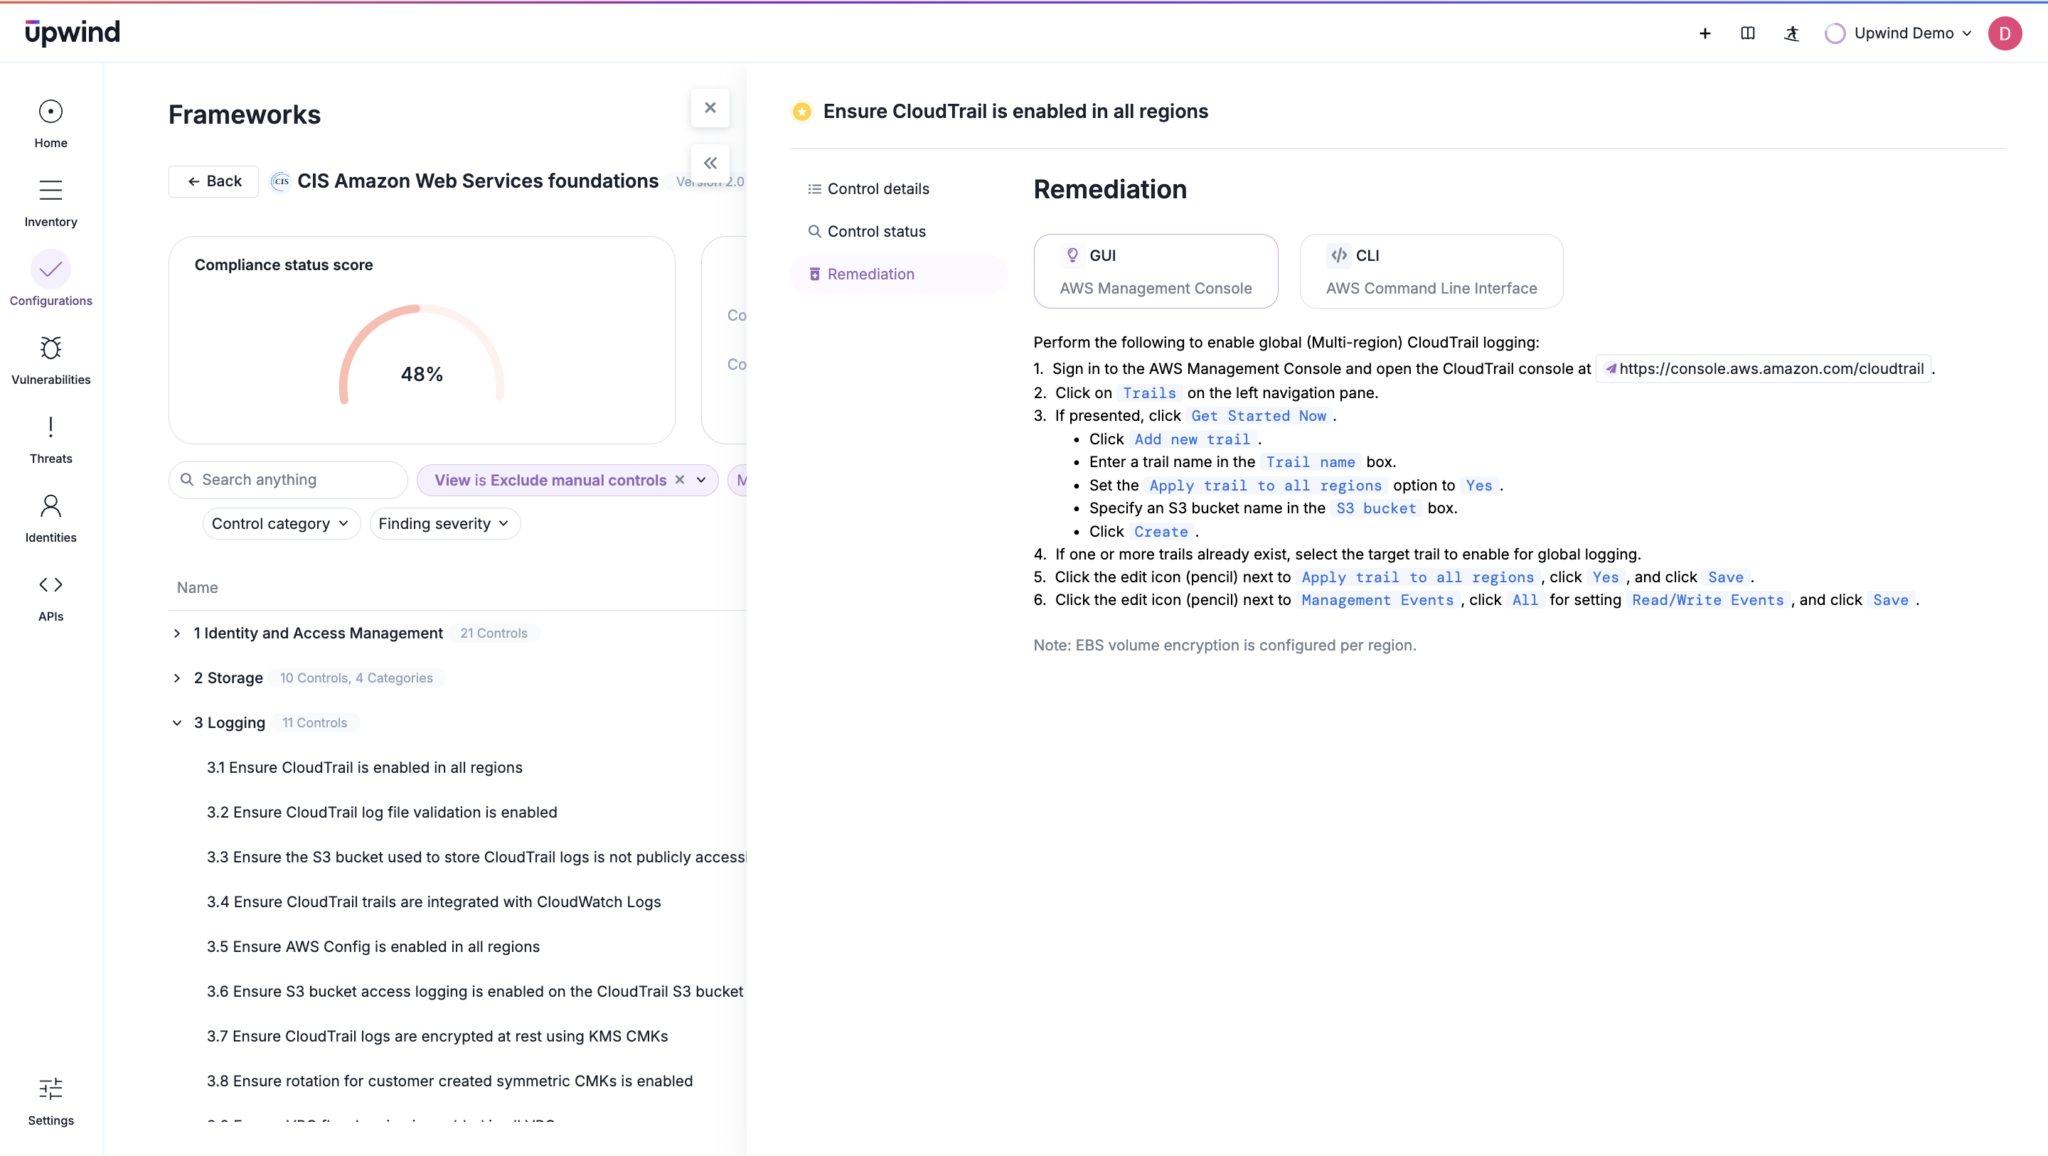Viewport: 2048px width, 1156px height.
Task: Switch to Control details tab
Action: (x=877, y=189)
